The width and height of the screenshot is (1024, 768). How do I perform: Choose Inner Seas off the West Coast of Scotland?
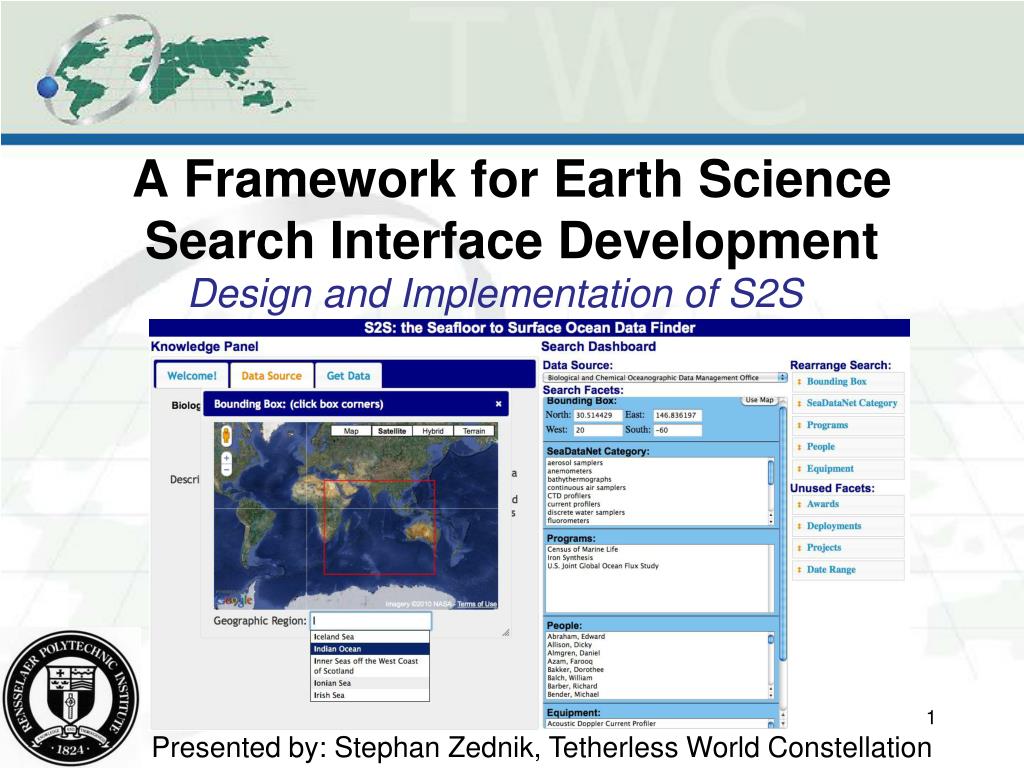(x=370, y=666)
